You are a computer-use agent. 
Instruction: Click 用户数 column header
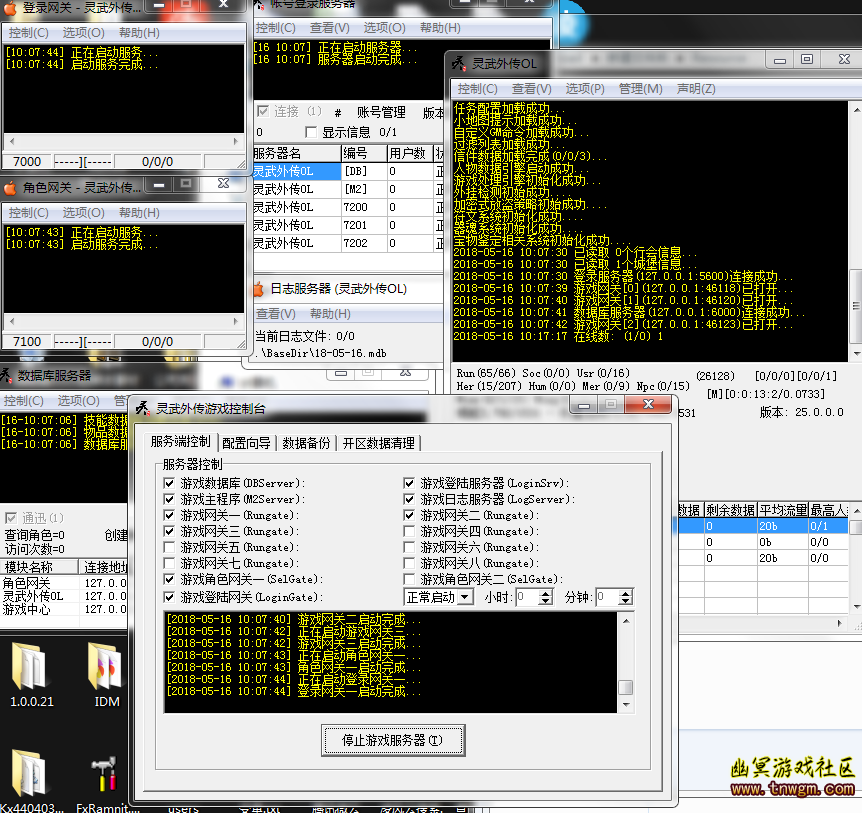click(x=409, y=153)
